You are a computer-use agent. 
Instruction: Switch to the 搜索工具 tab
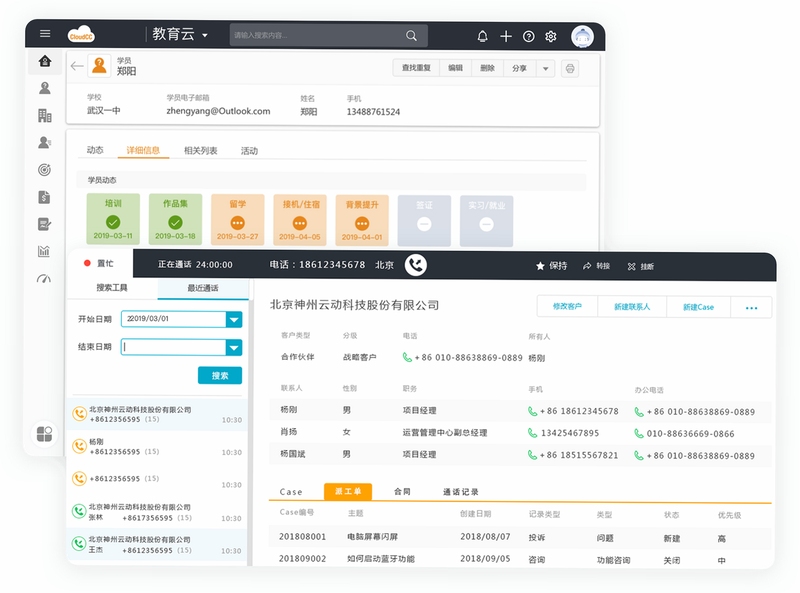click(112, 288)
